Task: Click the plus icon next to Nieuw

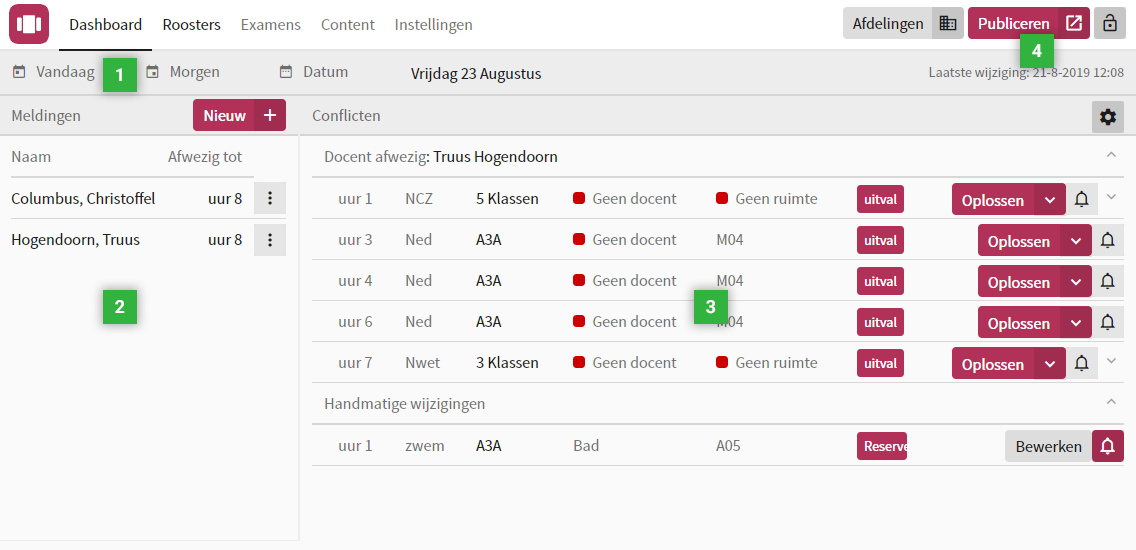Action: 270,116
